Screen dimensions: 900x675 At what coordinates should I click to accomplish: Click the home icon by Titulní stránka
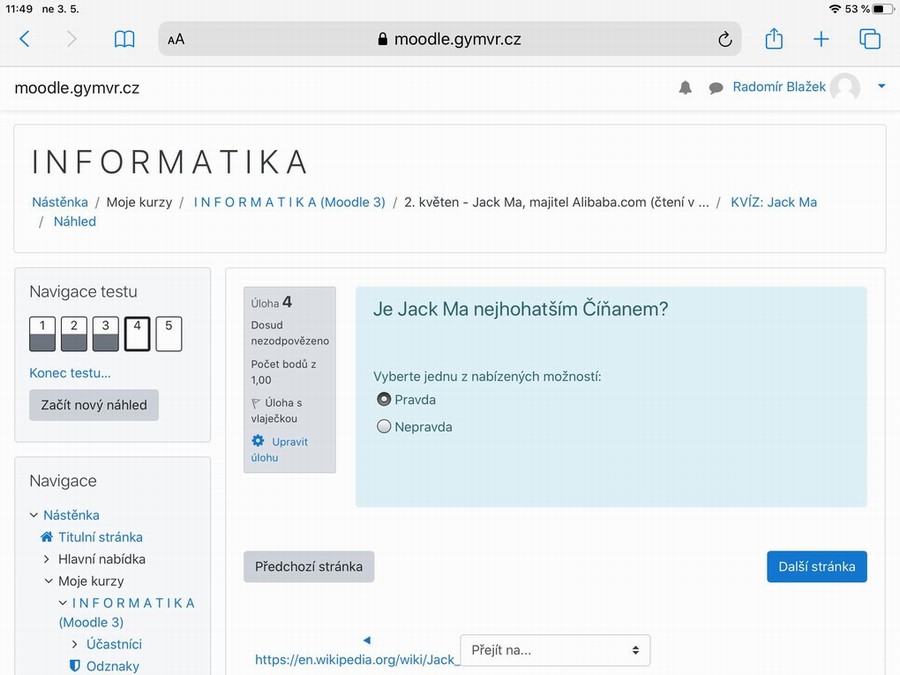coord(46,537)
